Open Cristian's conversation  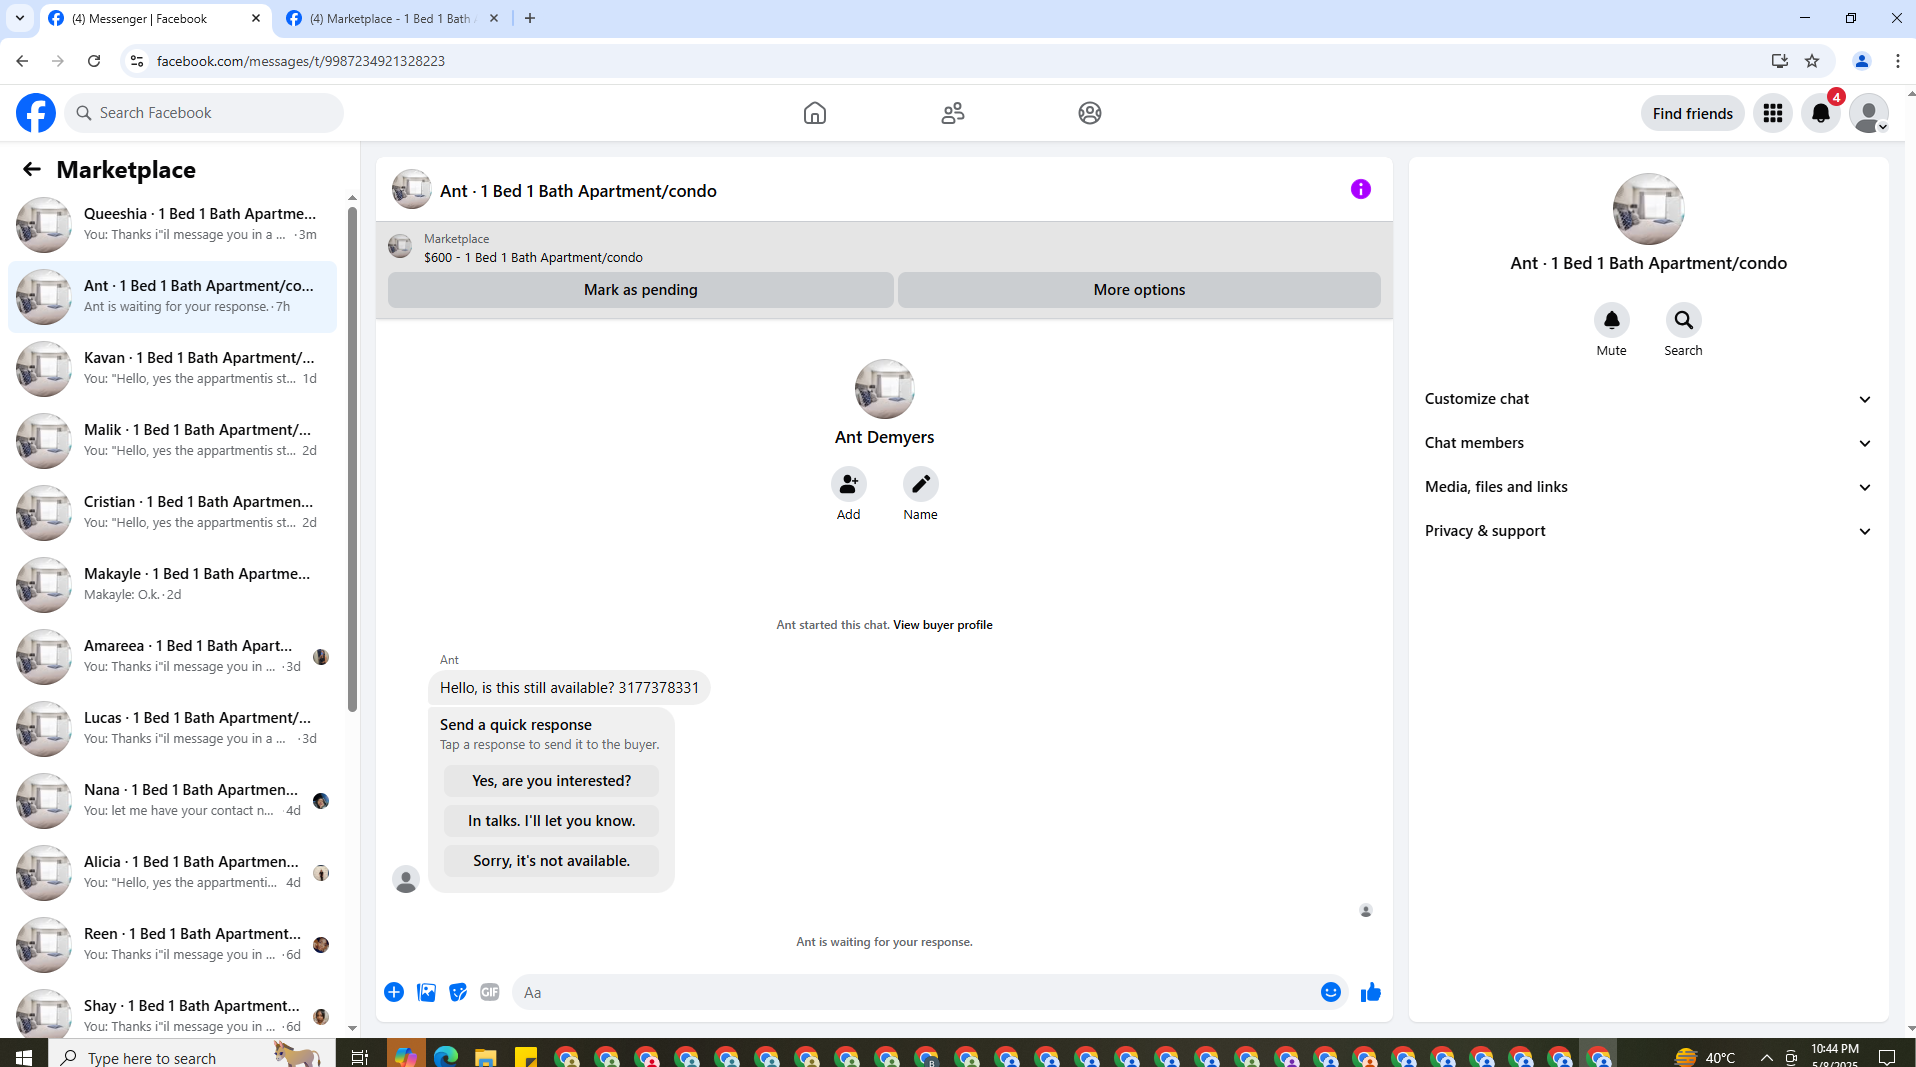[173, 512]
